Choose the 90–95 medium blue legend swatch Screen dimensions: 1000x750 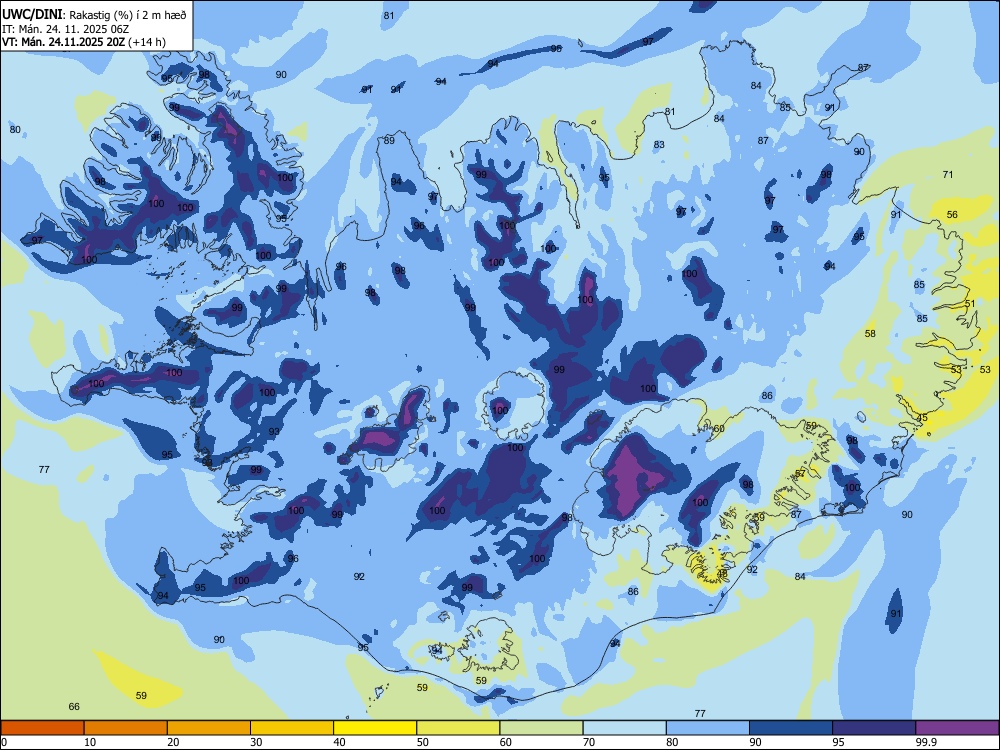[x=791, y=728]
